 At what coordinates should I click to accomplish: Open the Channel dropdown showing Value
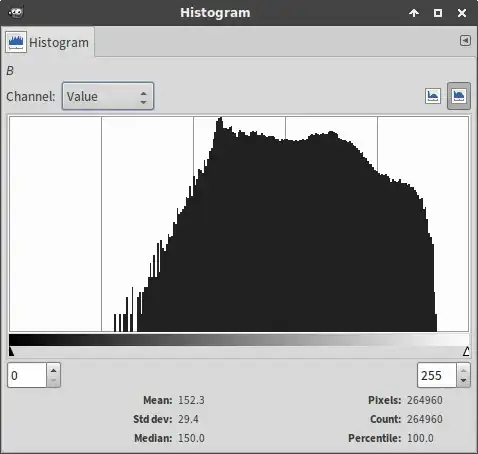click(108, 96)
